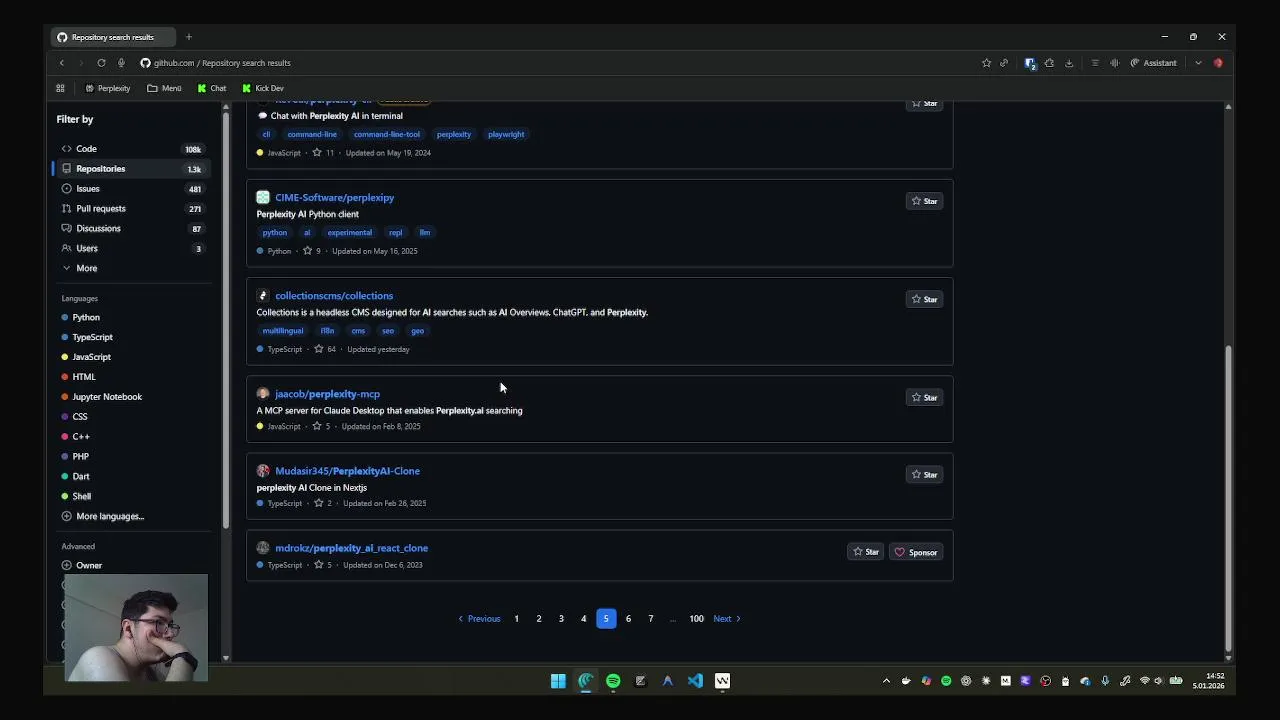
Task: Reload the page with the refresh icon
Action: pyautogui.click(x=101, y=63)
